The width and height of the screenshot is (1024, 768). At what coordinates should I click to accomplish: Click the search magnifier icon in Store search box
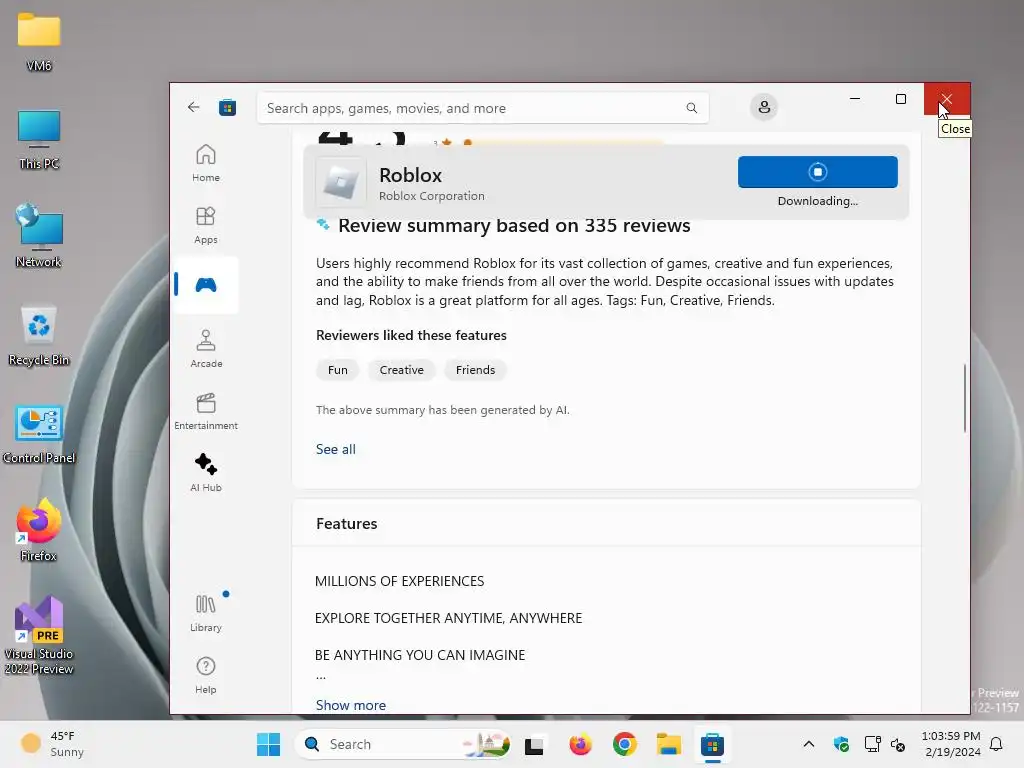tap(692, 108)
